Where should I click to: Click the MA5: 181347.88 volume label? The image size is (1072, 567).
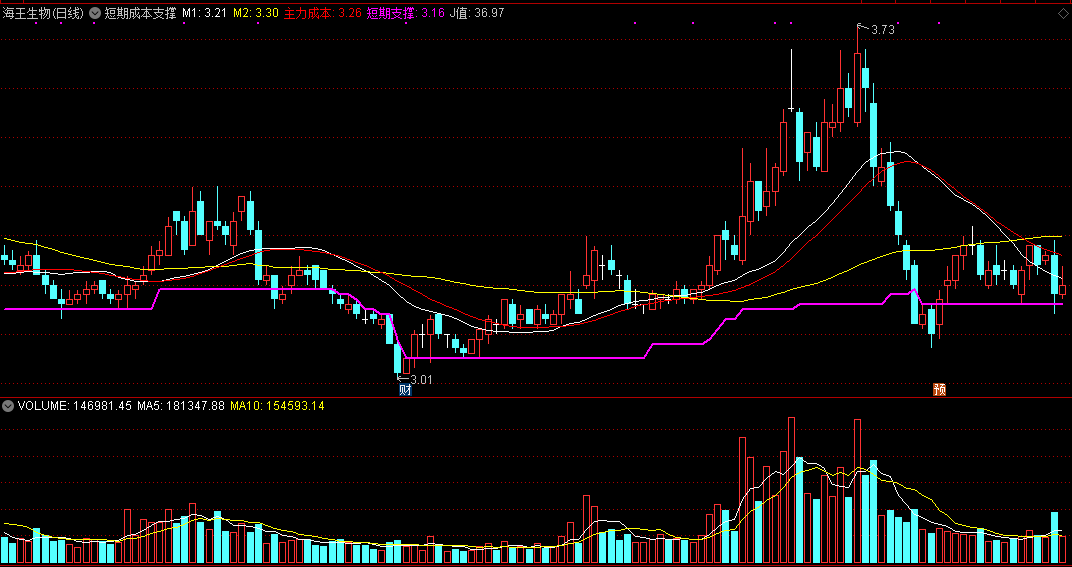(181, 406)
